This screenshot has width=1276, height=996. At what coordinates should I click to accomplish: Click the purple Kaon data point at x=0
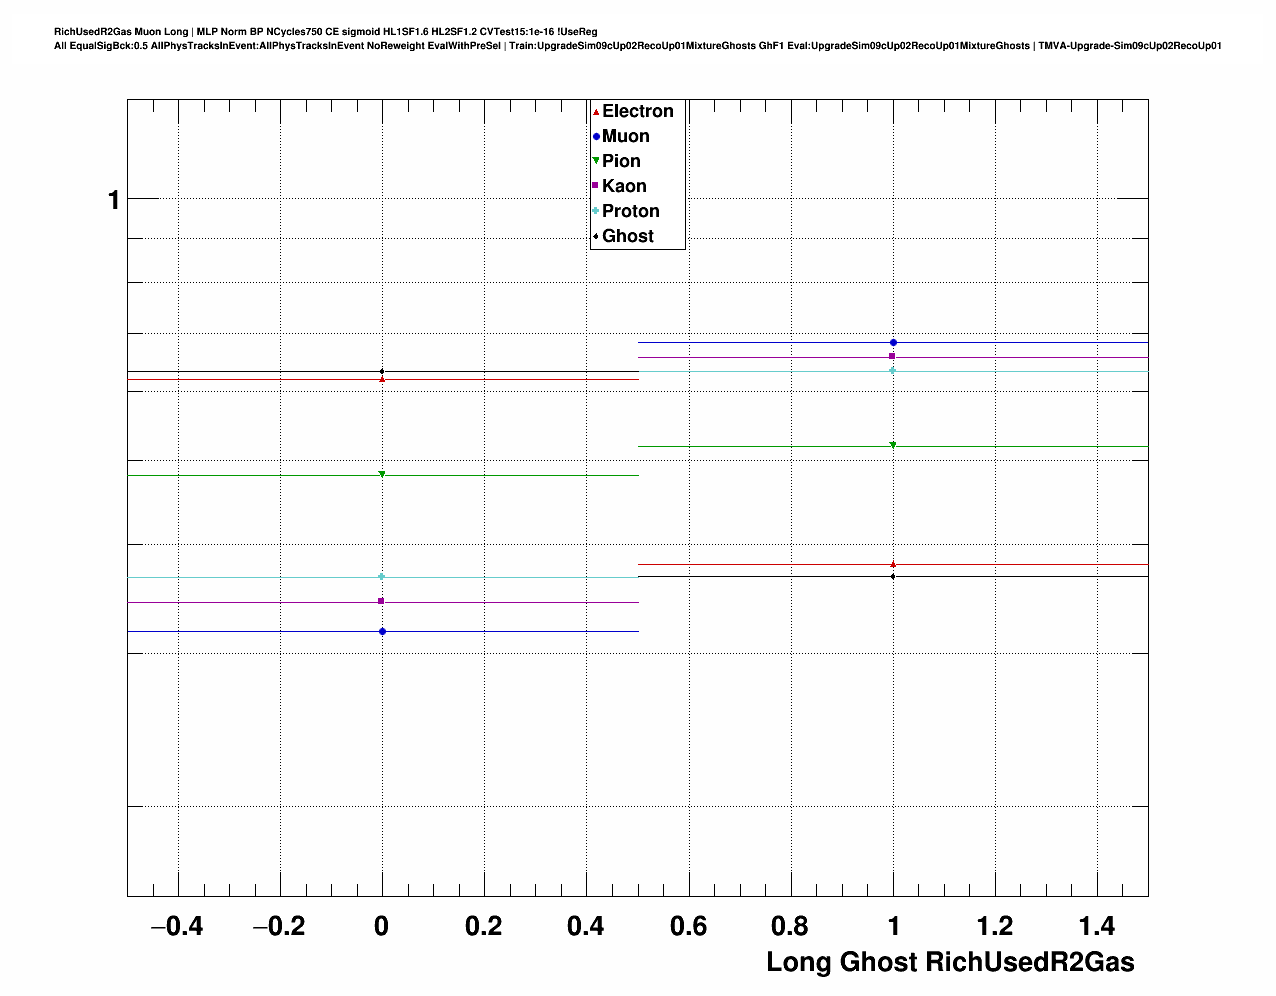(381, 601)
